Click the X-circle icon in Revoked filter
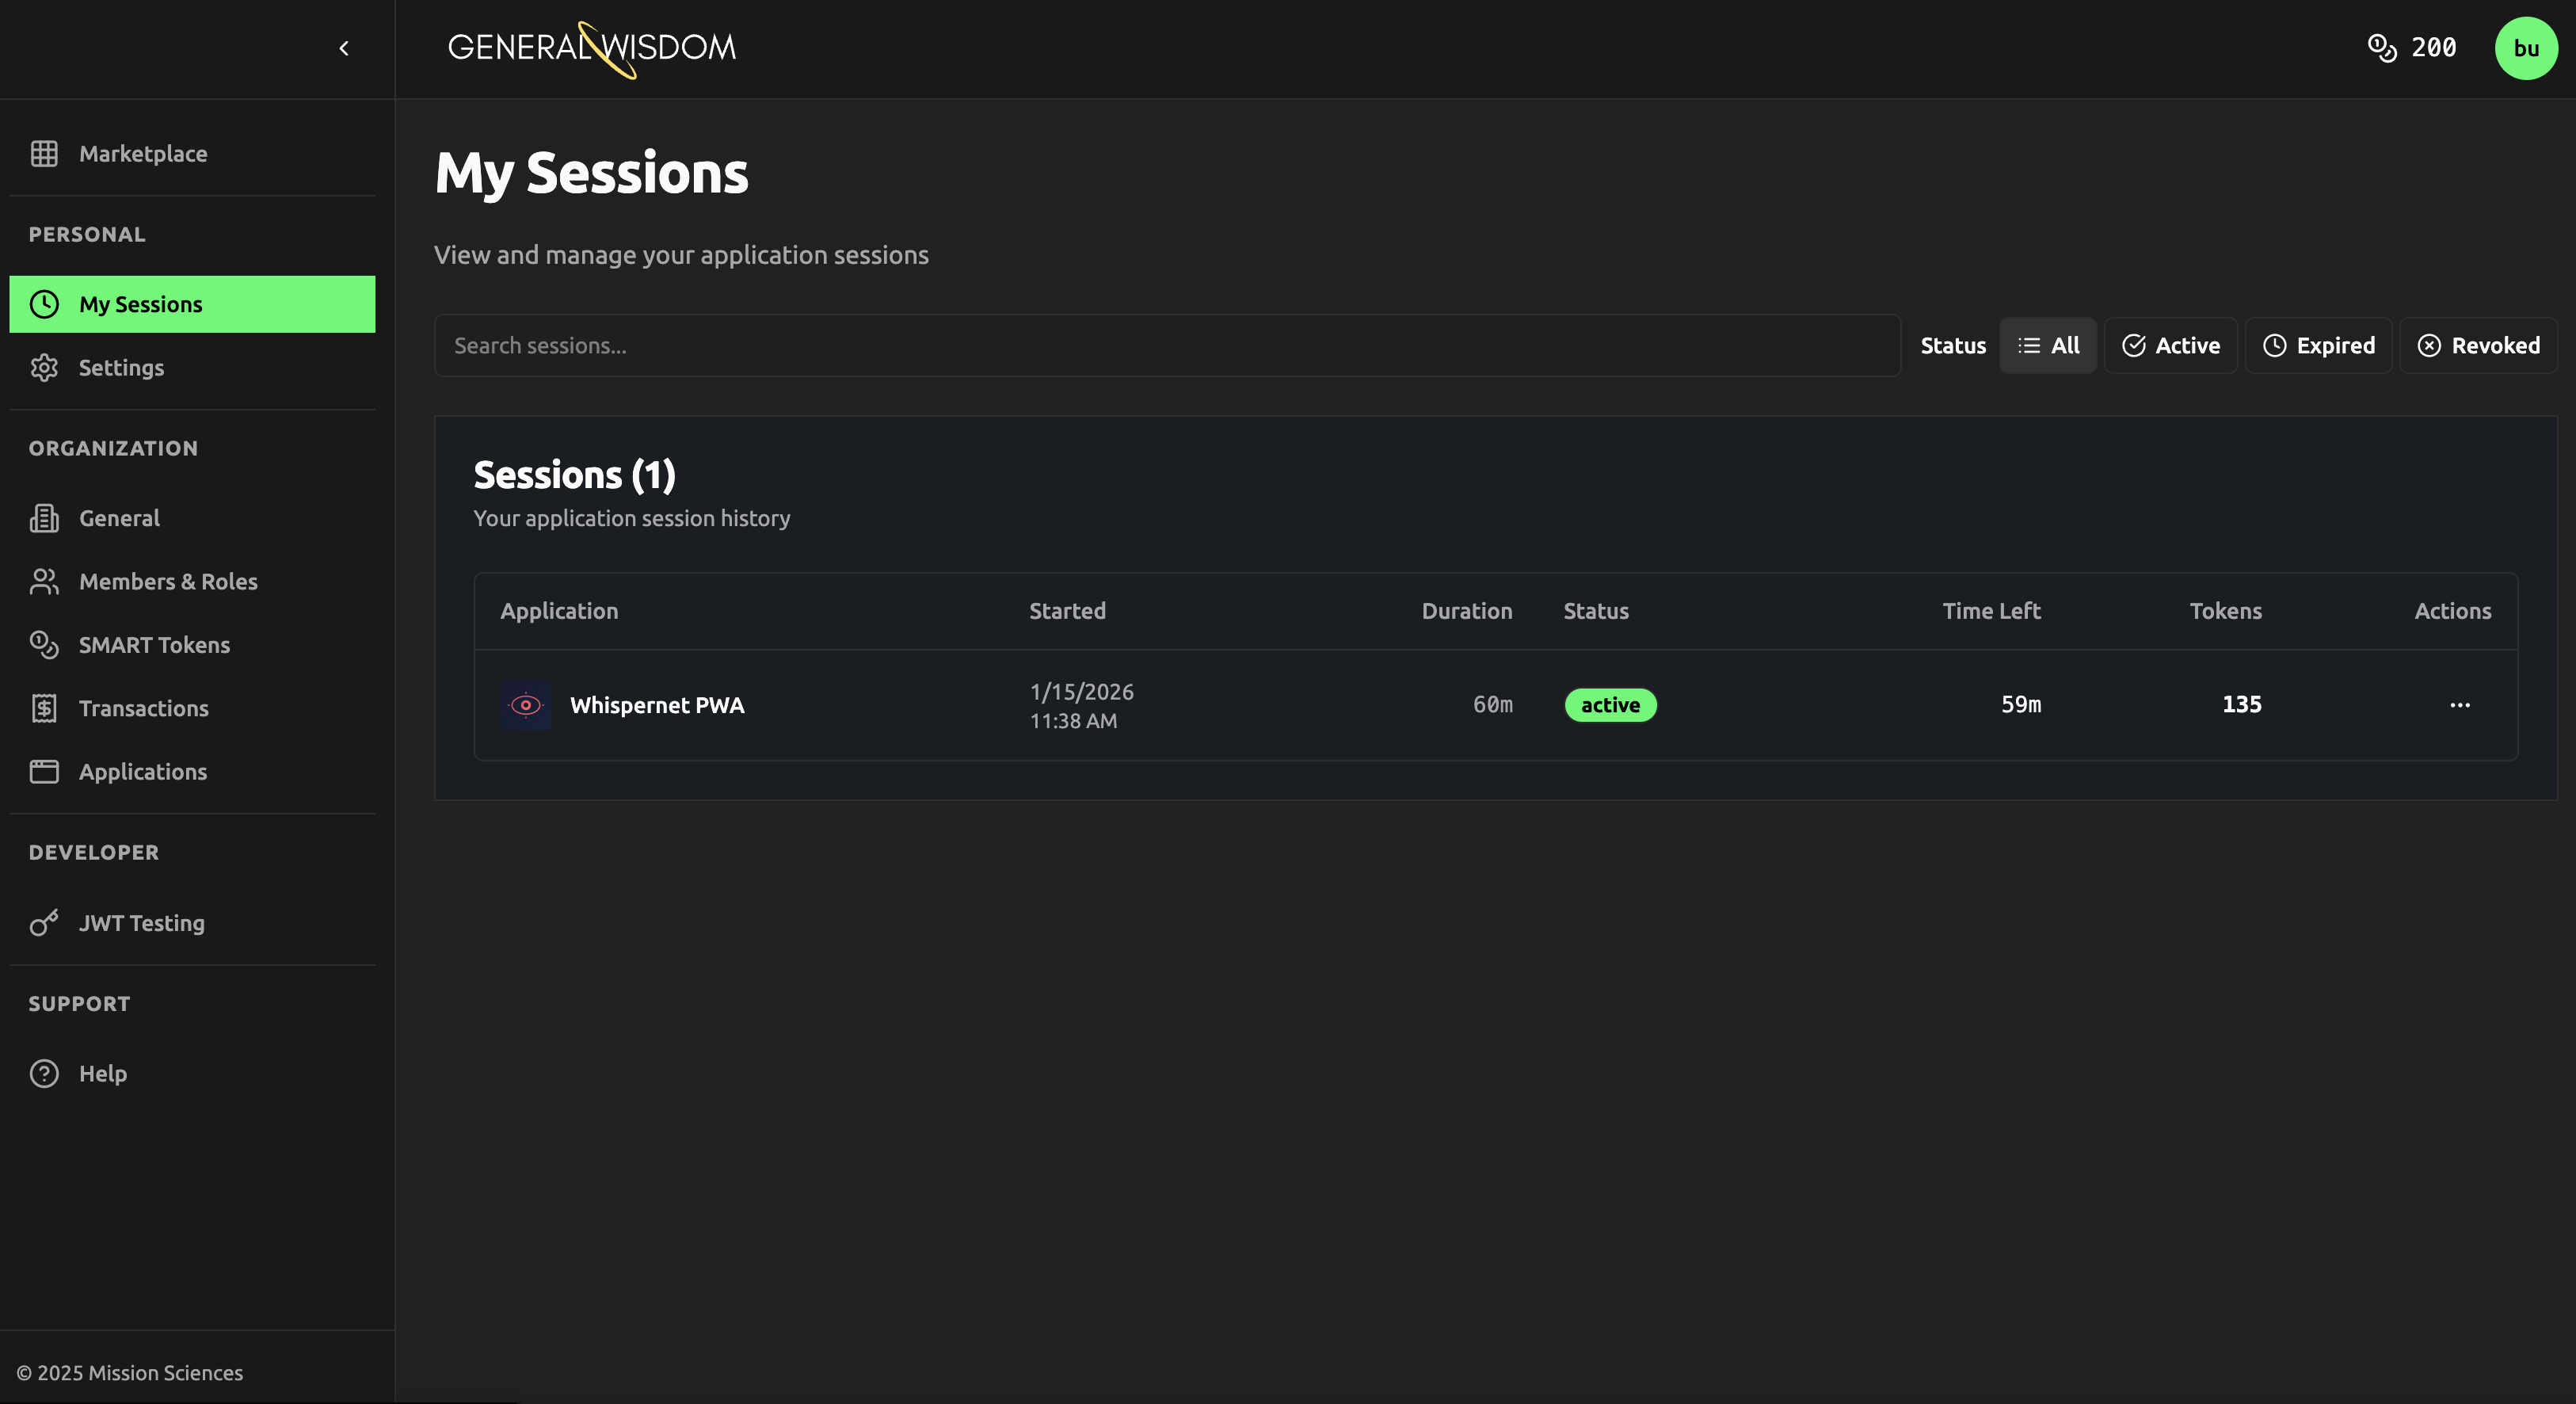The height and width of the screenshot is (1404, 2576). tap(2429, 346)
